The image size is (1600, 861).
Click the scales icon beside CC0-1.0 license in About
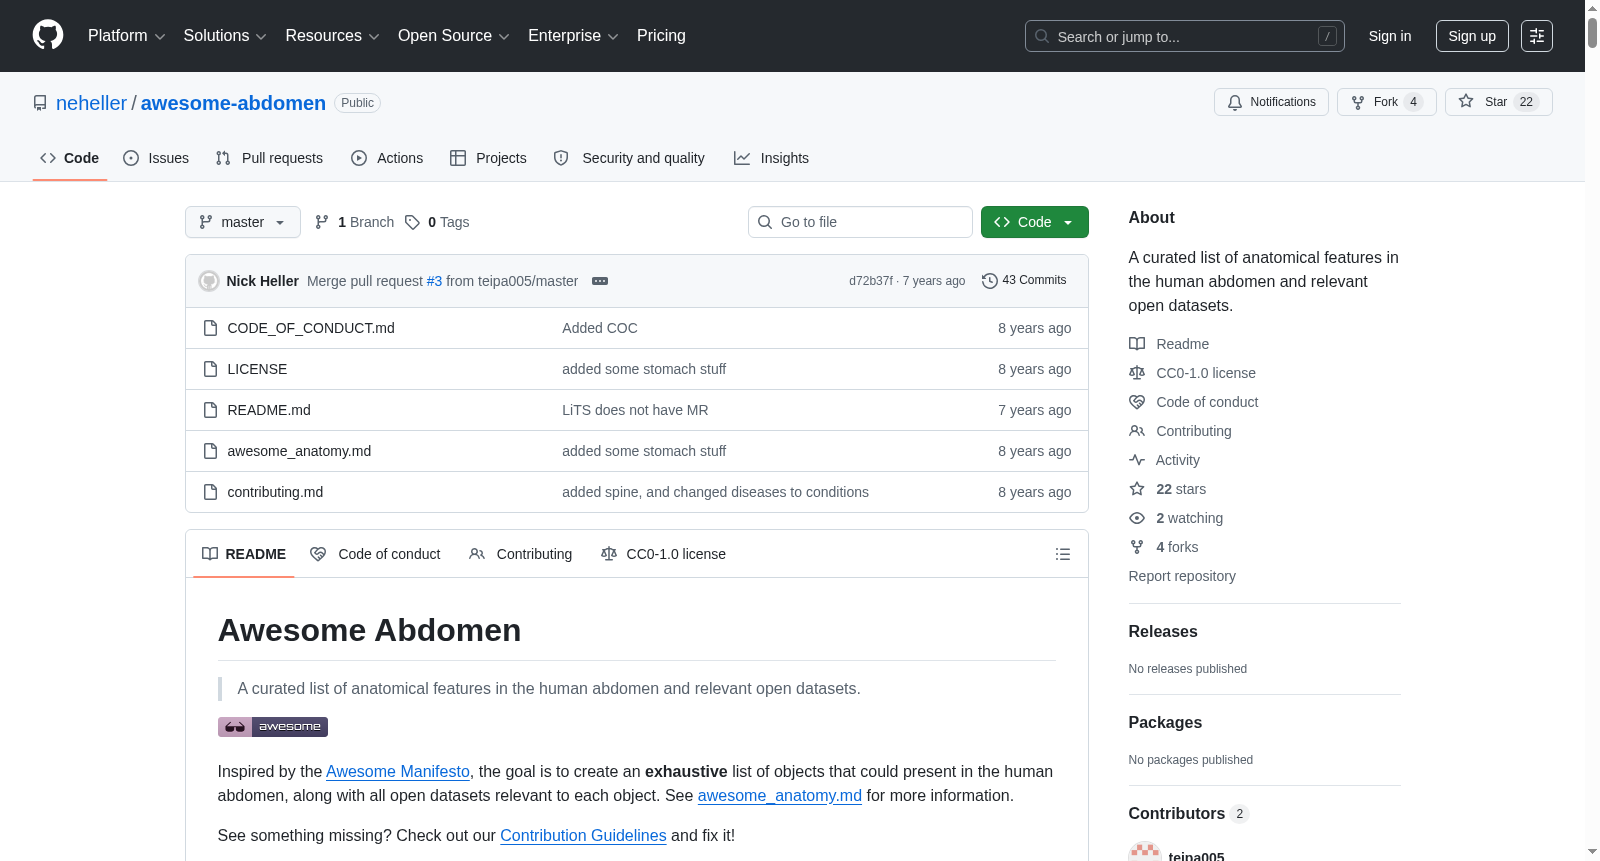click(1137, 373)
